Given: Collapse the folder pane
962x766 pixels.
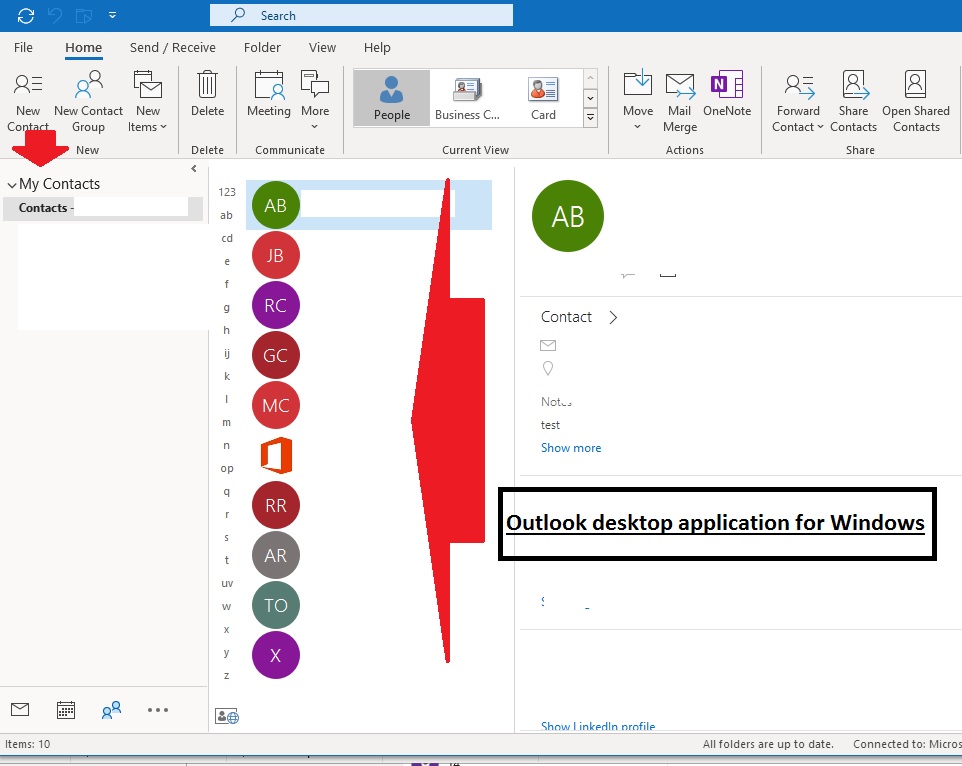Looking at the screenshot, I should coord(194,169).
